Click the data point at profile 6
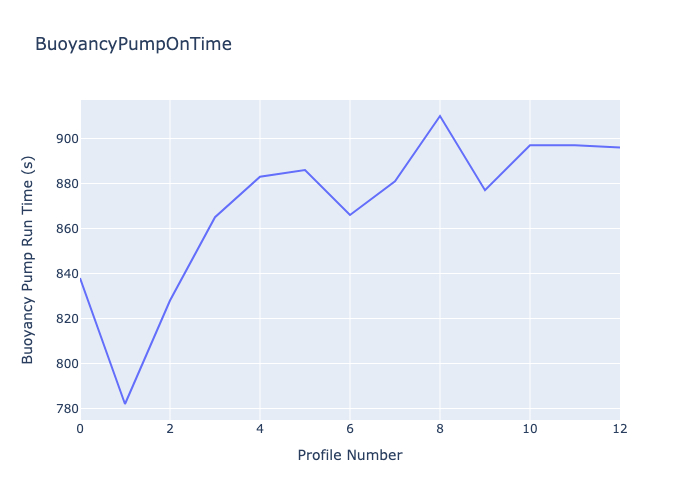Viewport: 700px width, 500px height. 350,215
